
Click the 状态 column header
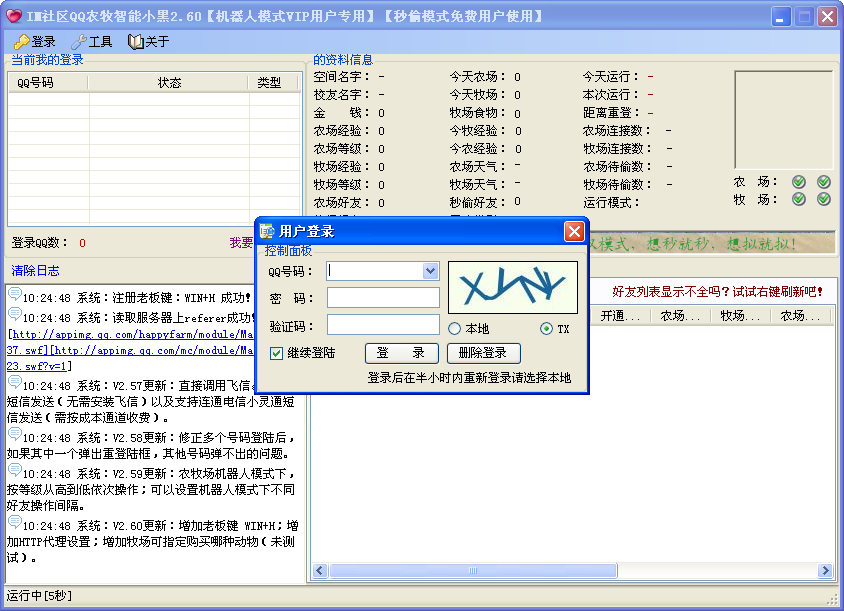[168, 83]
